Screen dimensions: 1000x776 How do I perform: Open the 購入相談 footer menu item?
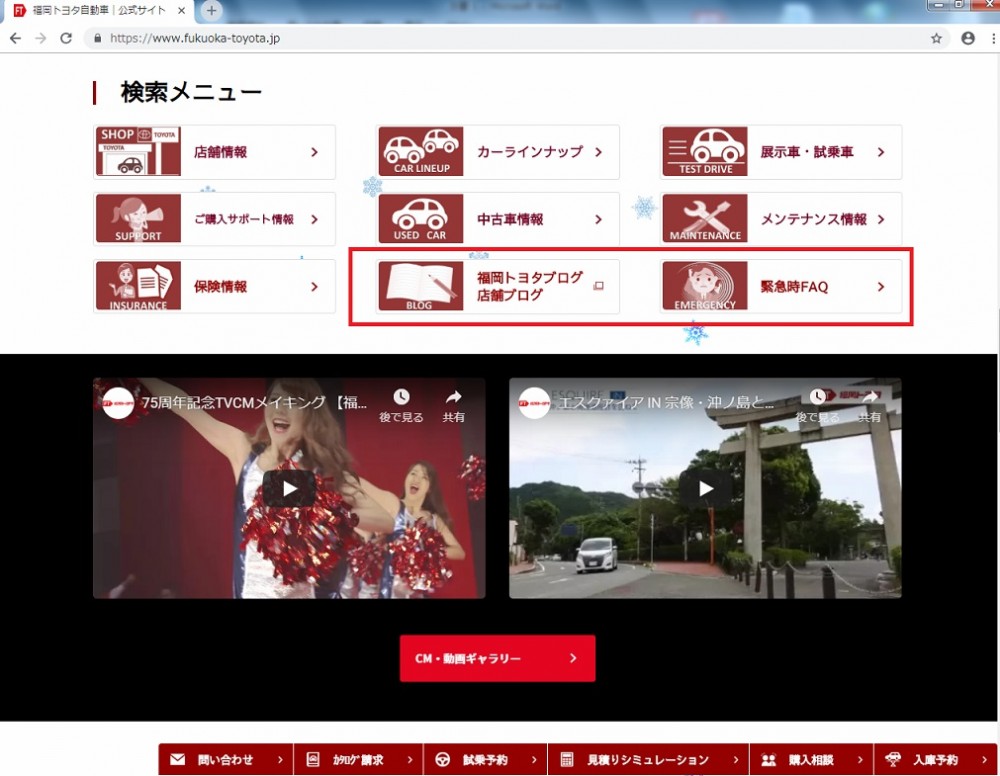click(x=812, y=759)
